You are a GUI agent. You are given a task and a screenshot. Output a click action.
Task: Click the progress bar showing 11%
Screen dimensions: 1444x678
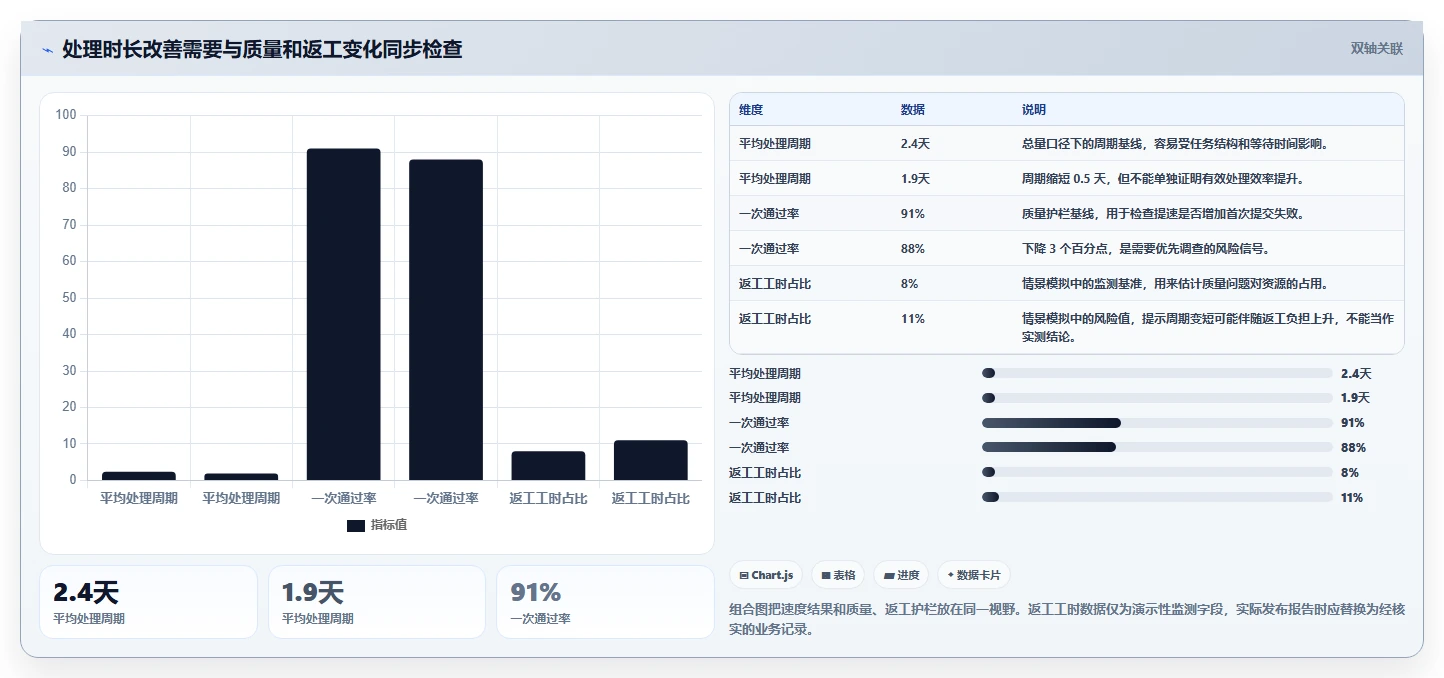[x=1157, y=497]
